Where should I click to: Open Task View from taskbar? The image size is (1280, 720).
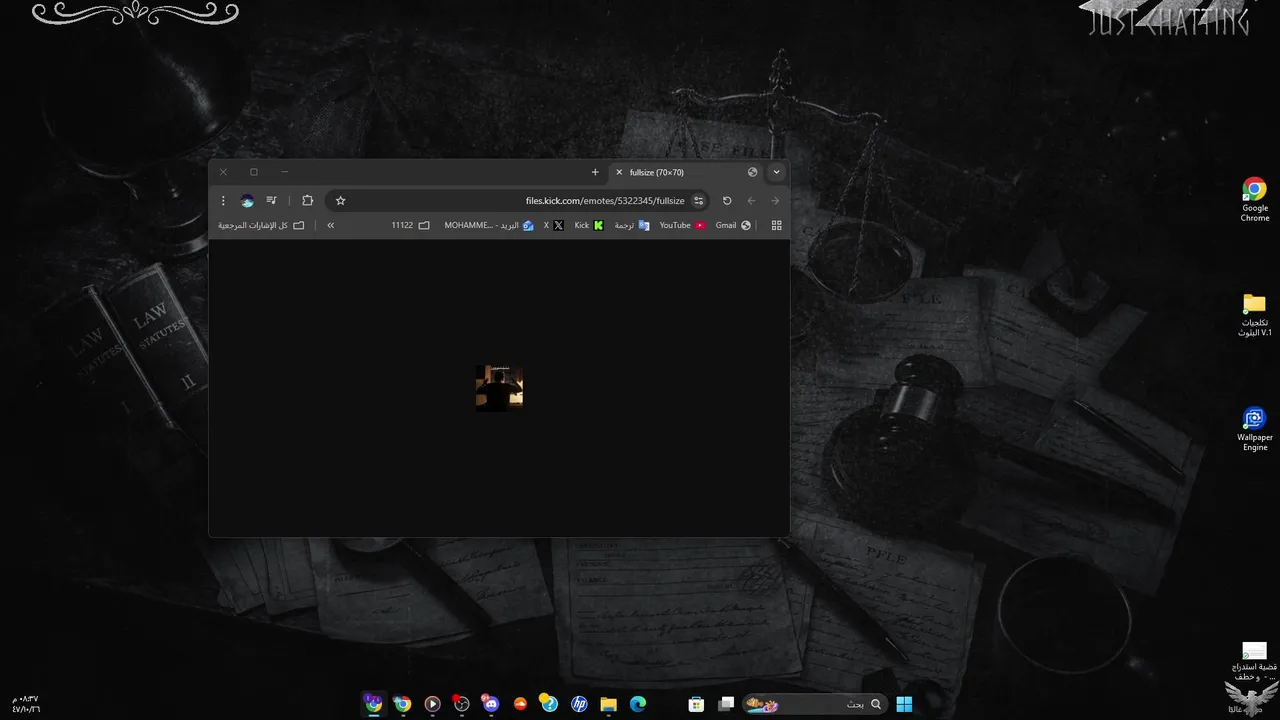(727, 704)
